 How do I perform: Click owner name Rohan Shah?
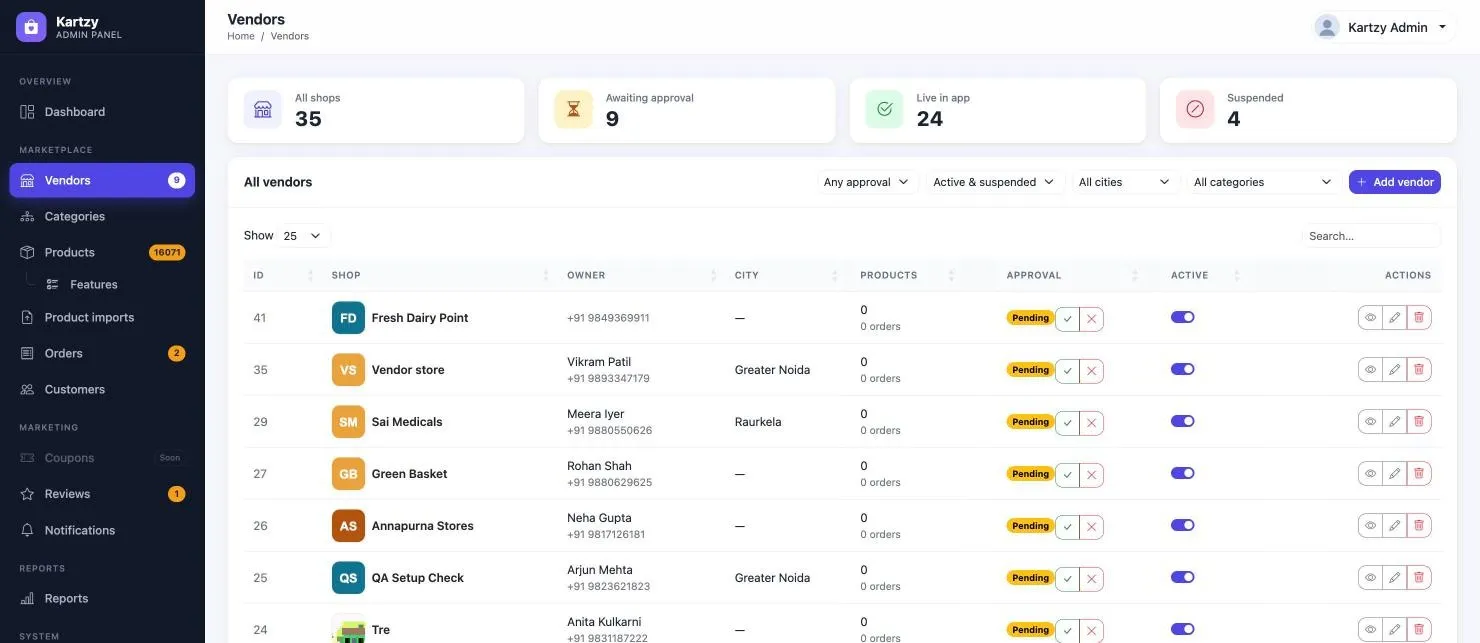pos(599,466)
